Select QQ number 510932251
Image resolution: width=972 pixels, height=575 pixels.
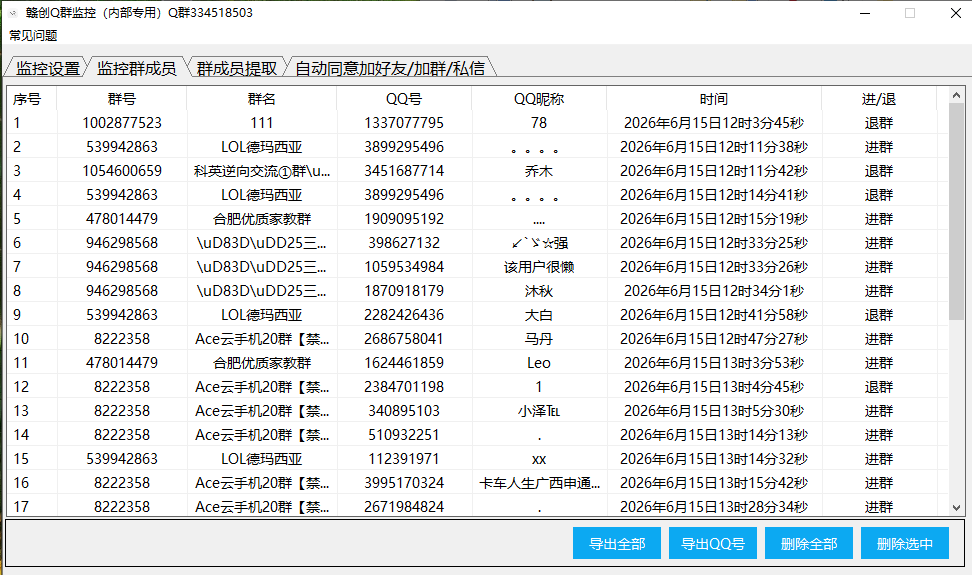404,435
